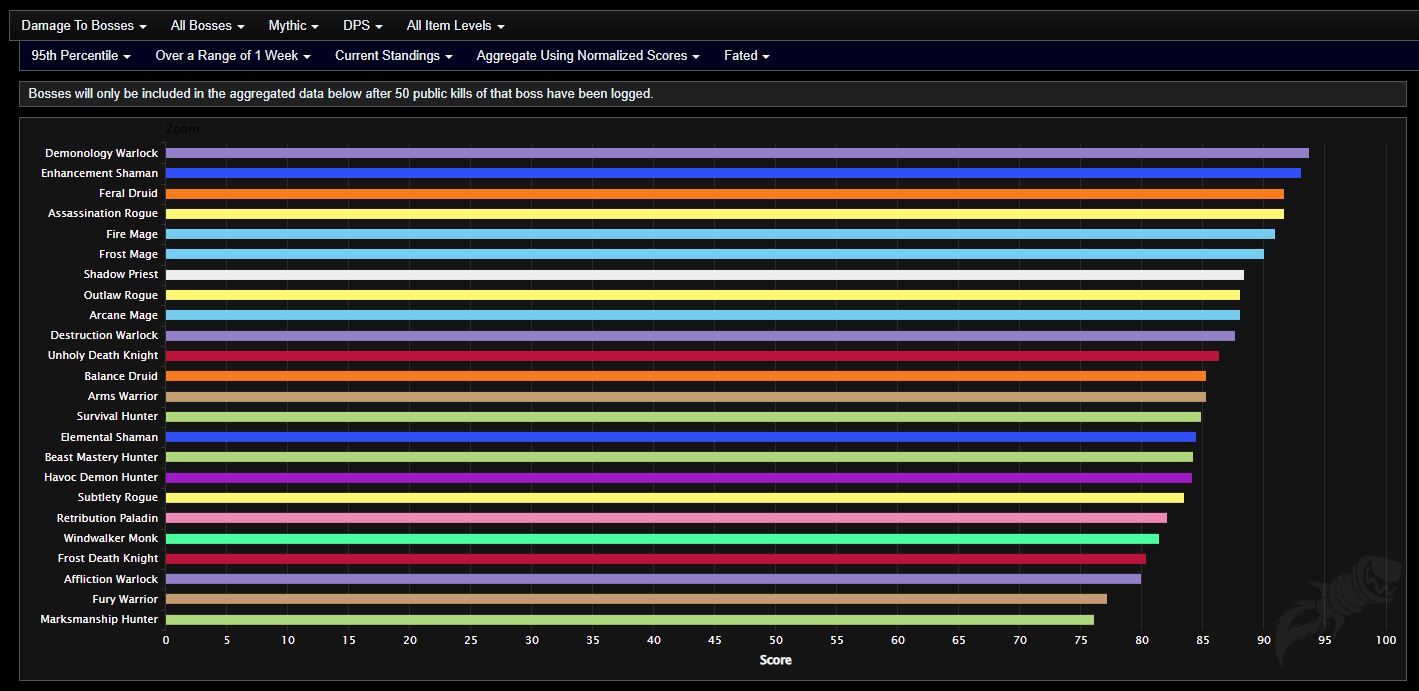Expand the Over a Range of 1 Week dropdown
This screenshot has height=691, width=1419.
[x=232, y=56]
